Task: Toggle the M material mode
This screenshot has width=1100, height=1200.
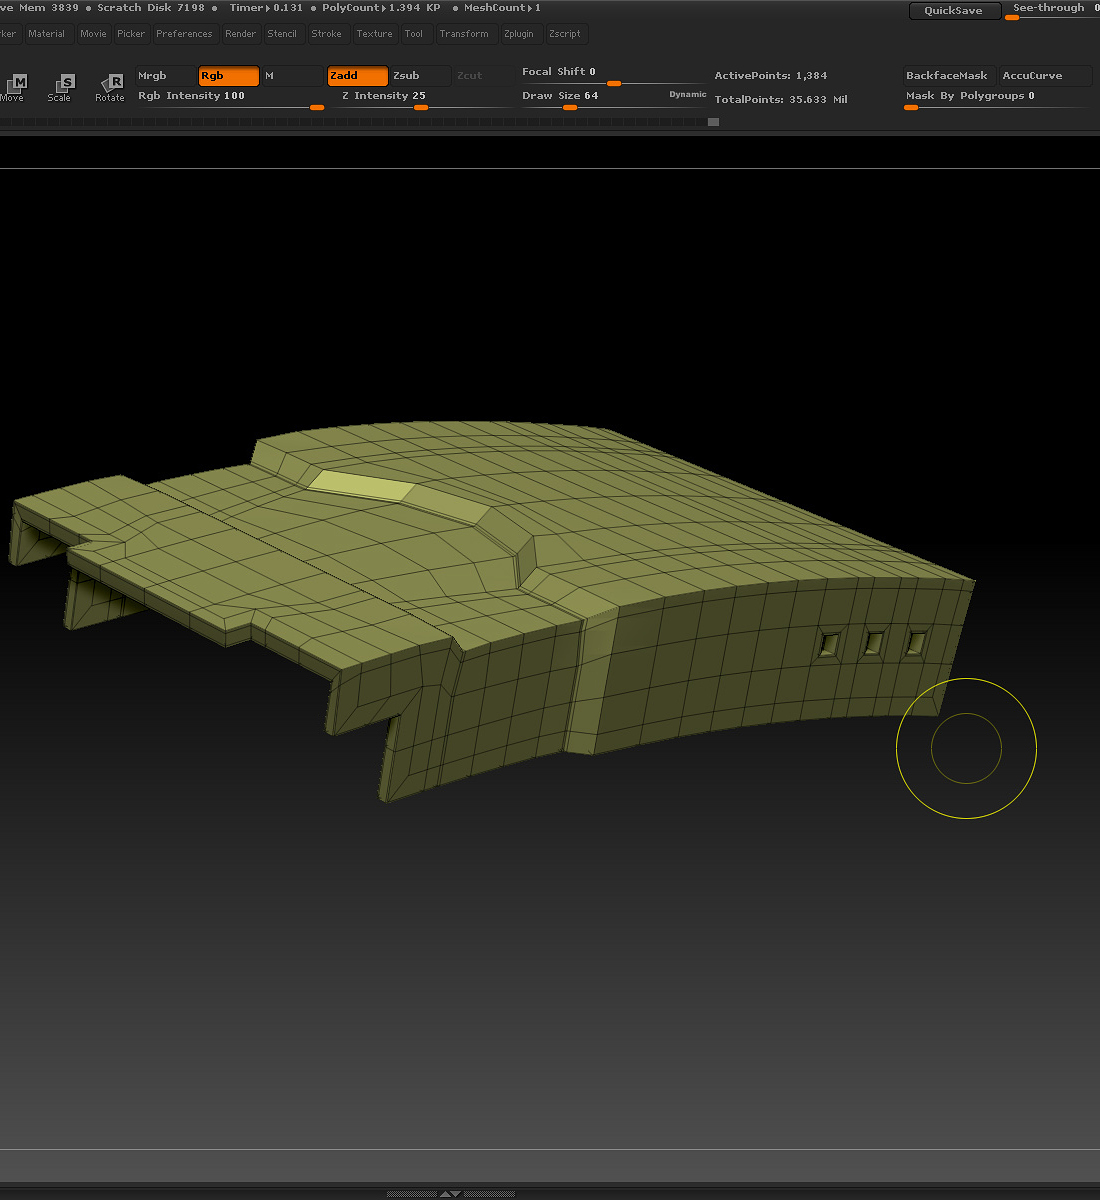Action: click(292, 76)
